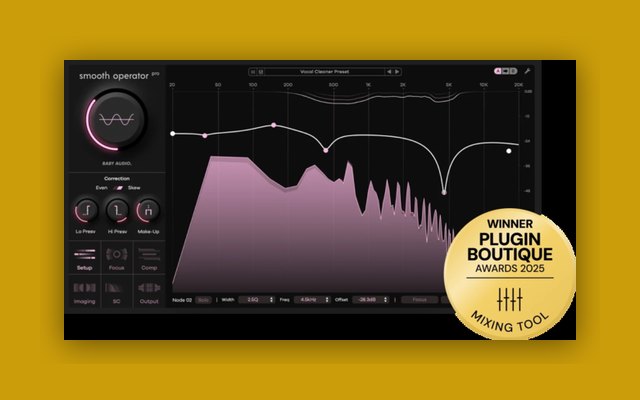
Task: Click the Width 2.5Q value field
Action: tap(256, 300)
